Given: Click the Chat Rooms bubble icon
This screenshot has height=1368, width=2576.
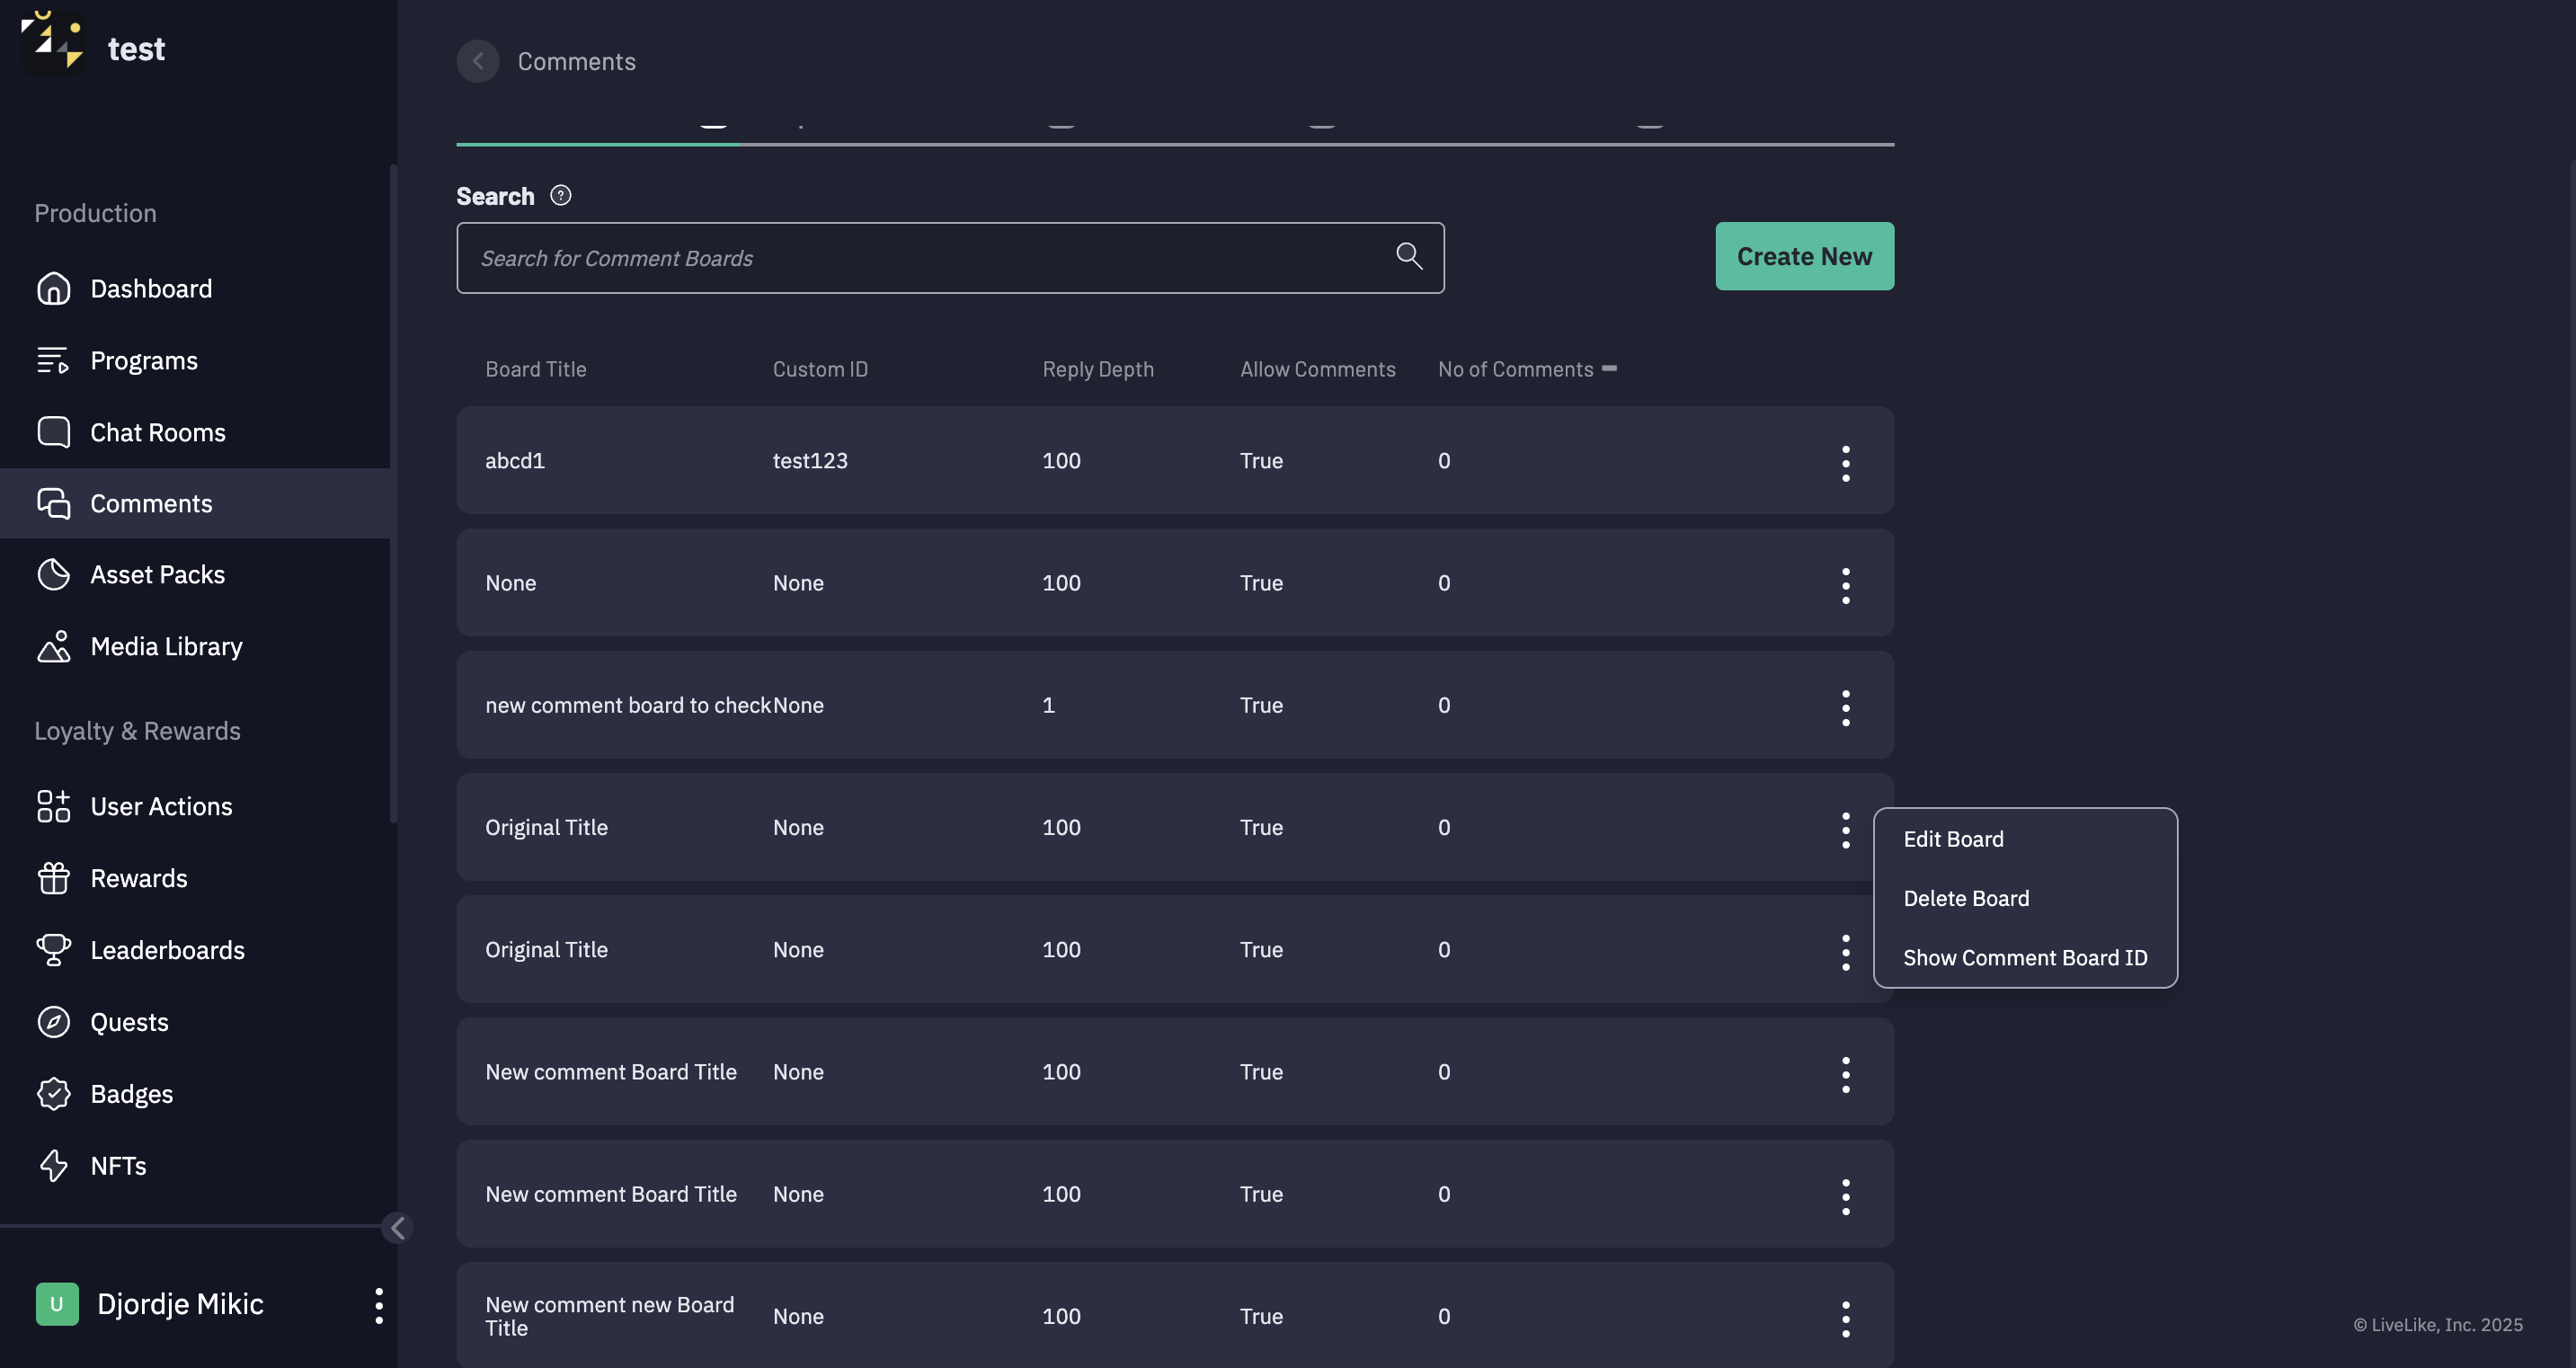Looking at the screenshot, I should coord(53,432).
